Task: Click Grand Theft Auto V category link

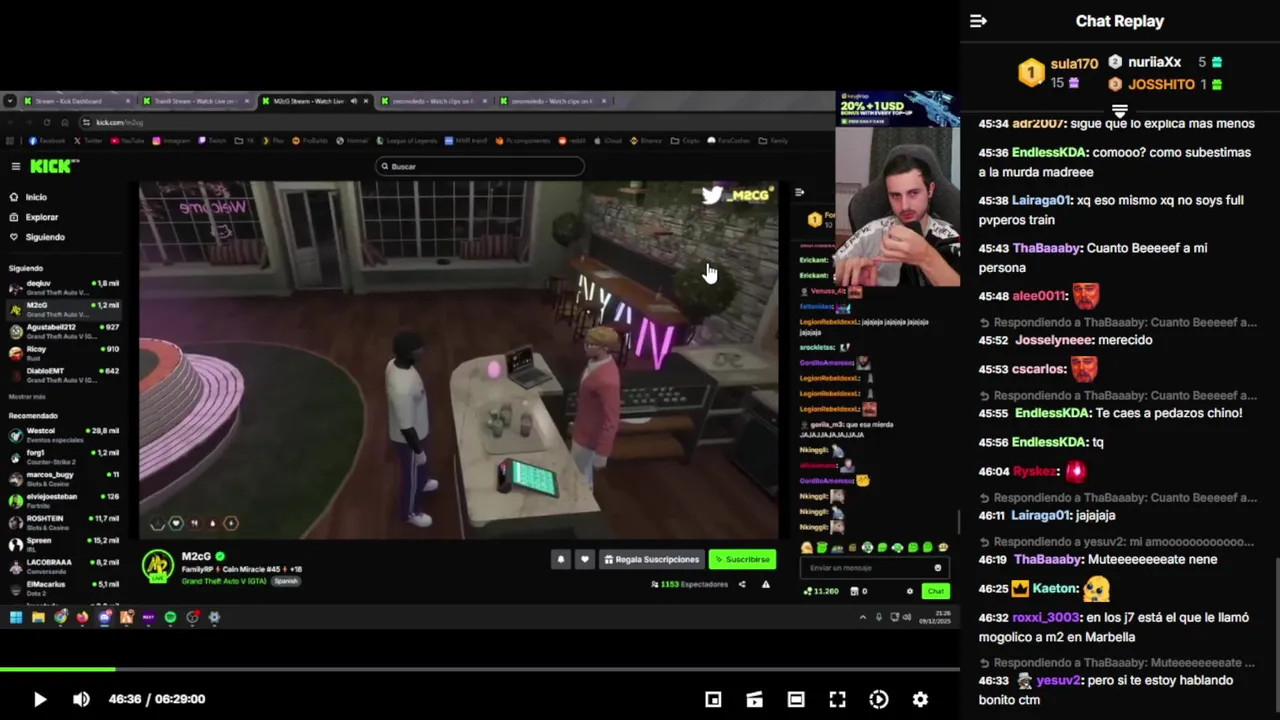Action: (224, 581)
